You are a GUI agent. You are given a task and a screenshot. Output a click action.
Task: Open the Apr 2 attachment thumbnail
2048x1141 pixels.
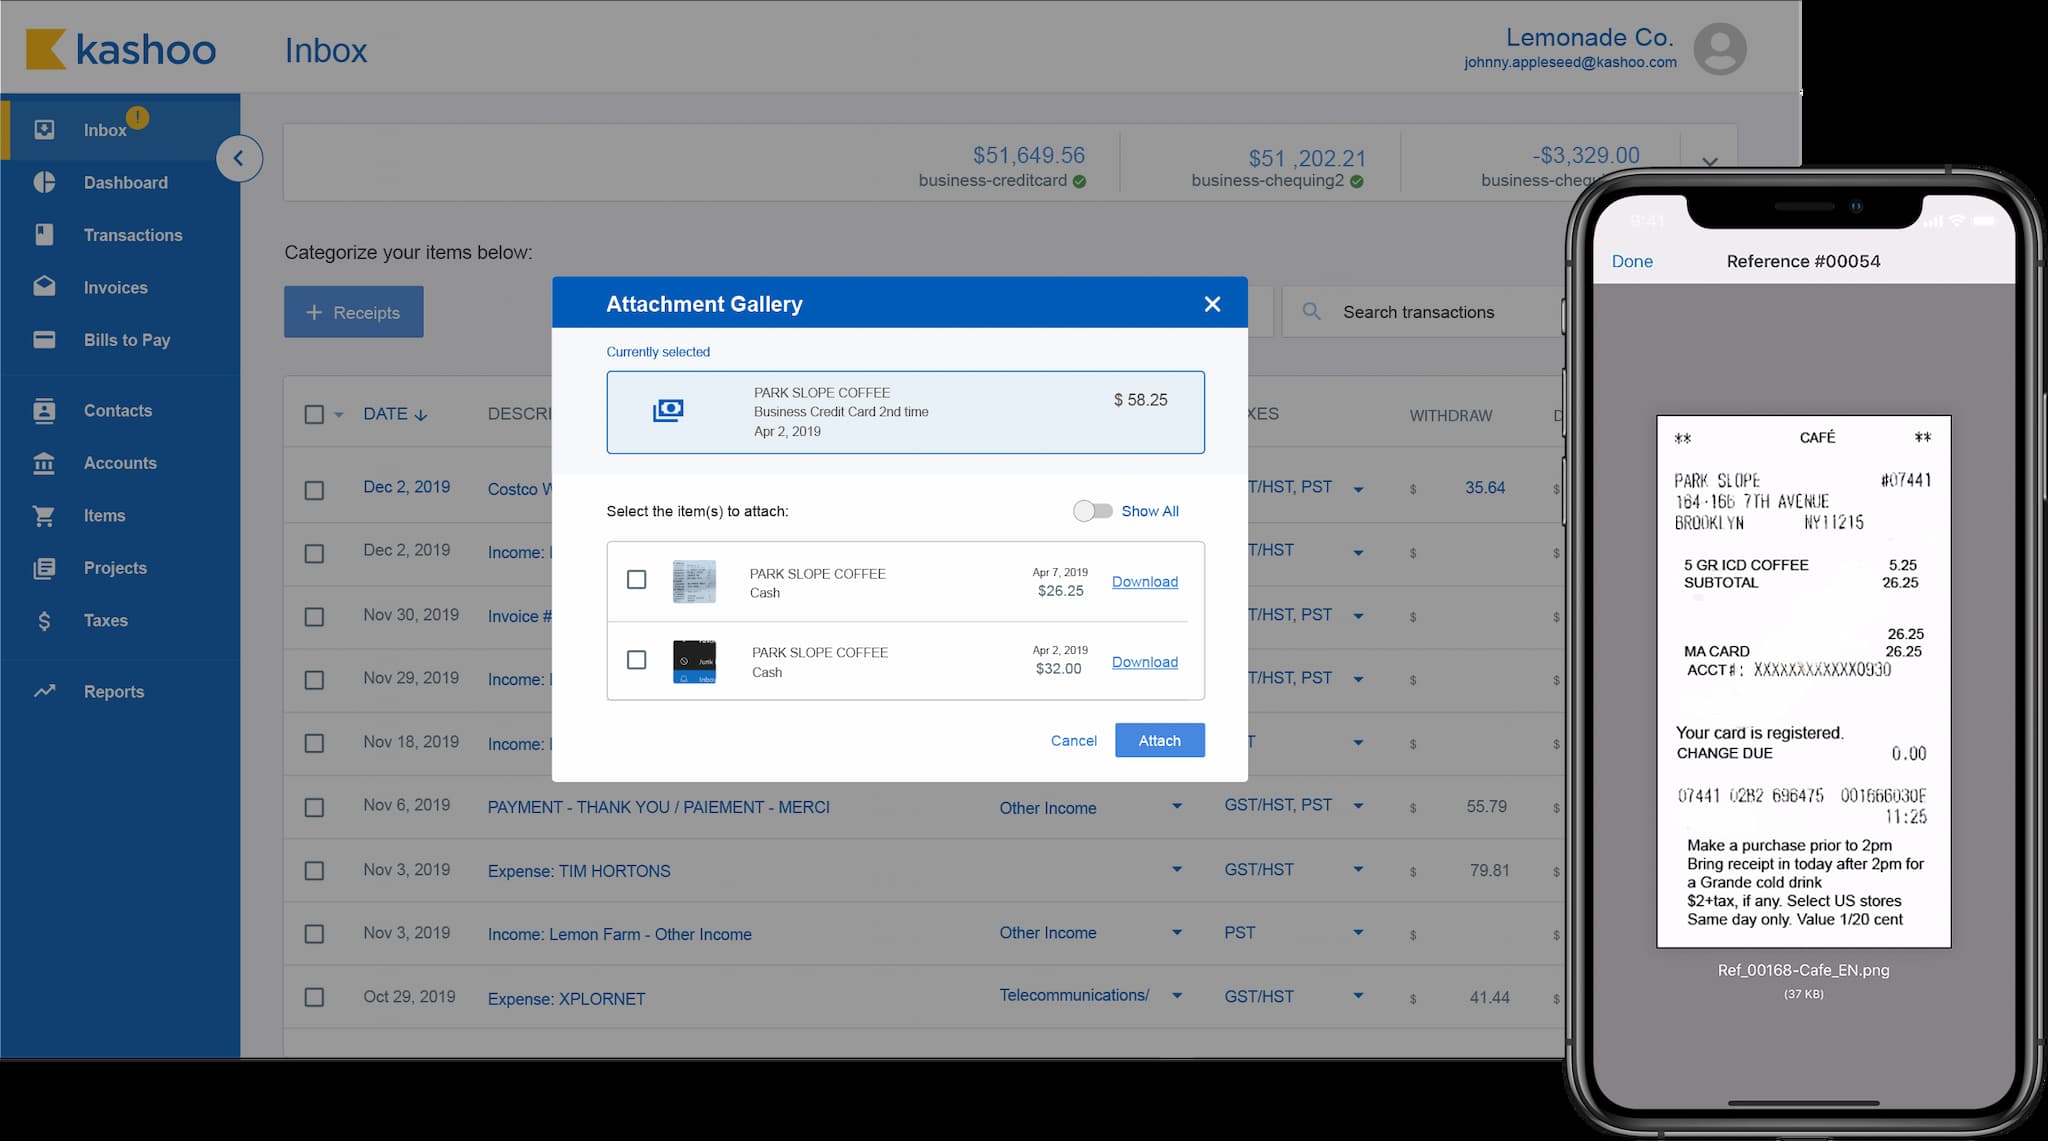[694, 662]
